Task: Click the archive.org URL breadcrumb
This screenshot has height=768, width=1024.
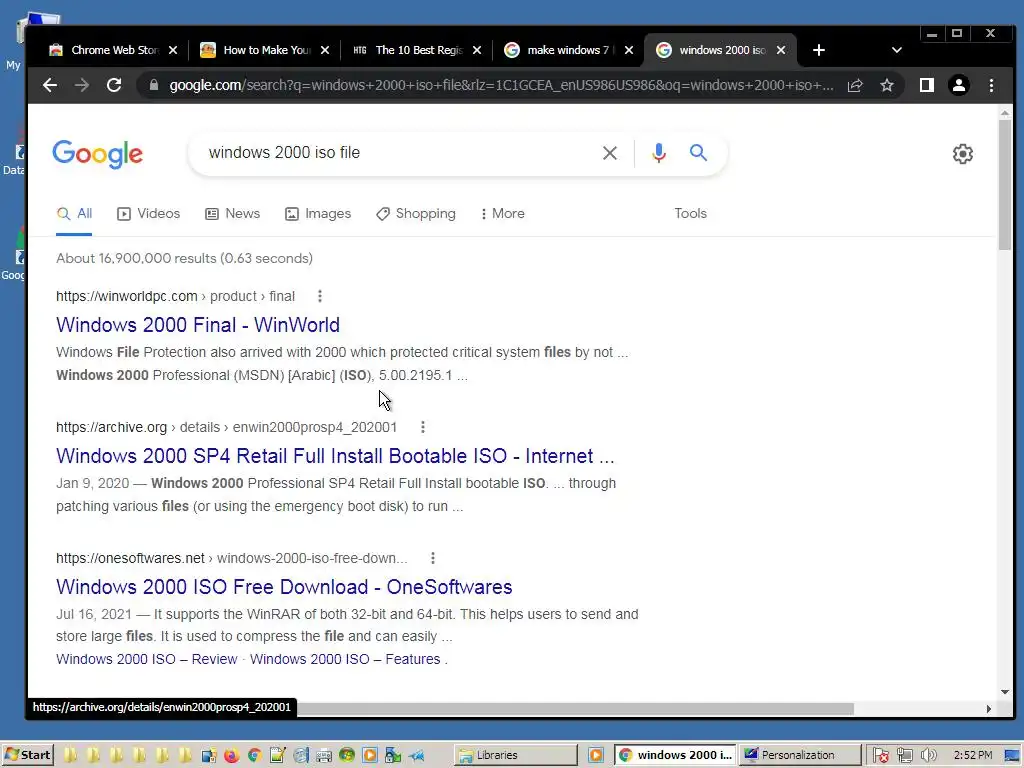Action: pyautogui.click(x=226, y=427)
